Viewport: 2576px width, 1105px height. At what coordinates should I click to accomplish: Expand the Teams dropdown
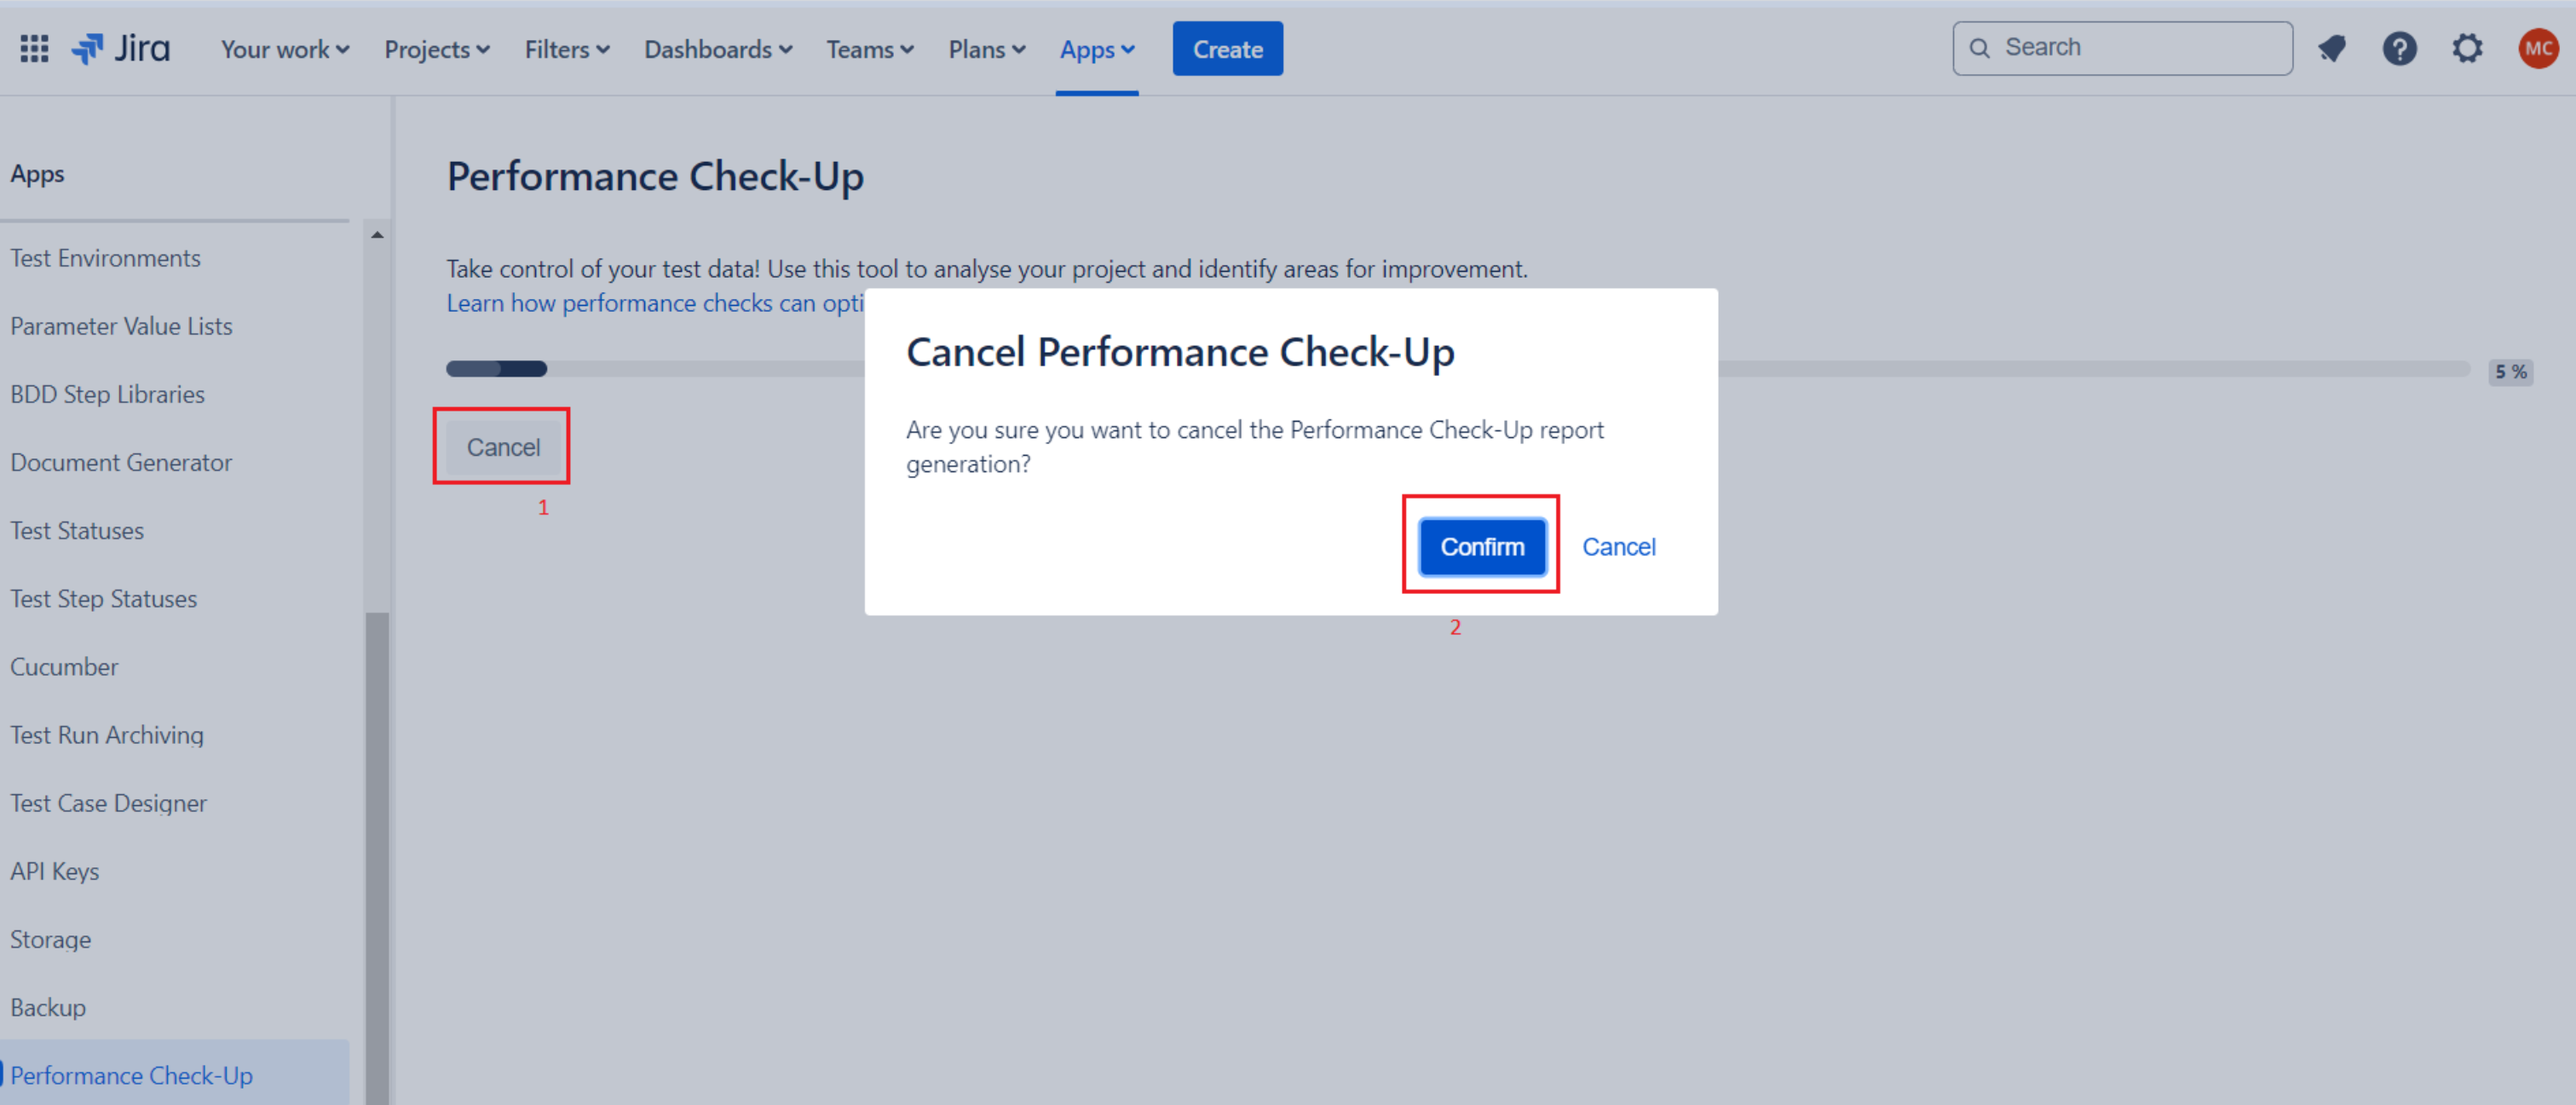click(870, 49)
